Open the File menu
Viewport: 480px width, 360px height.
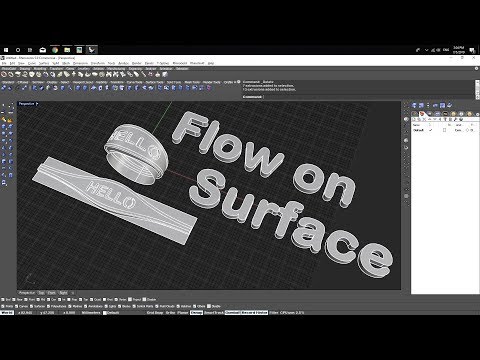tap(4, 63)
